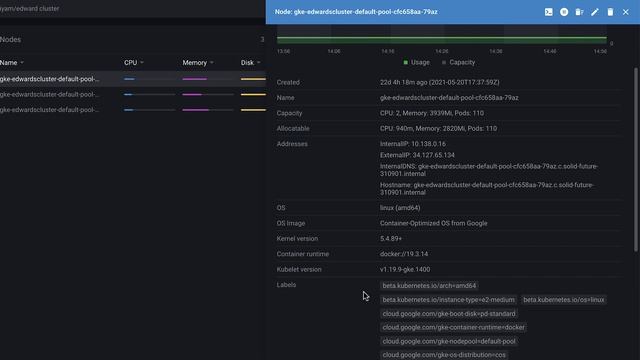
Task: Select the beta.kubernetes.io/arch=amd64 label
Action: 429,286
